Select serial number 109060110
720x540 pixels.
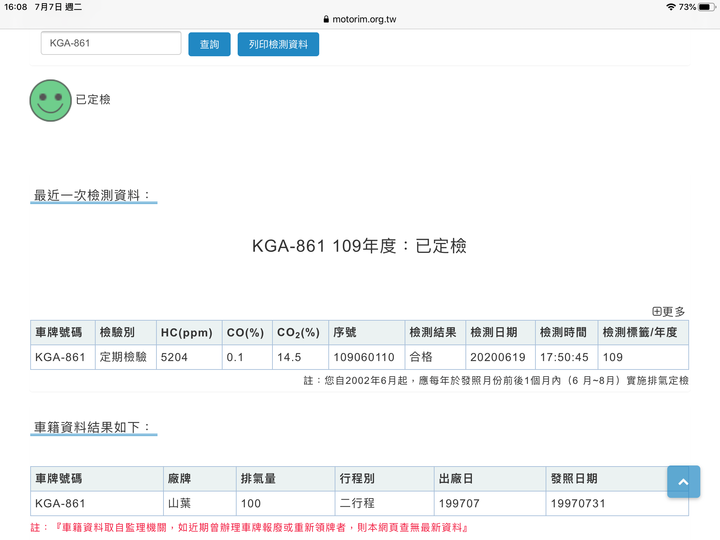[364, 357]
